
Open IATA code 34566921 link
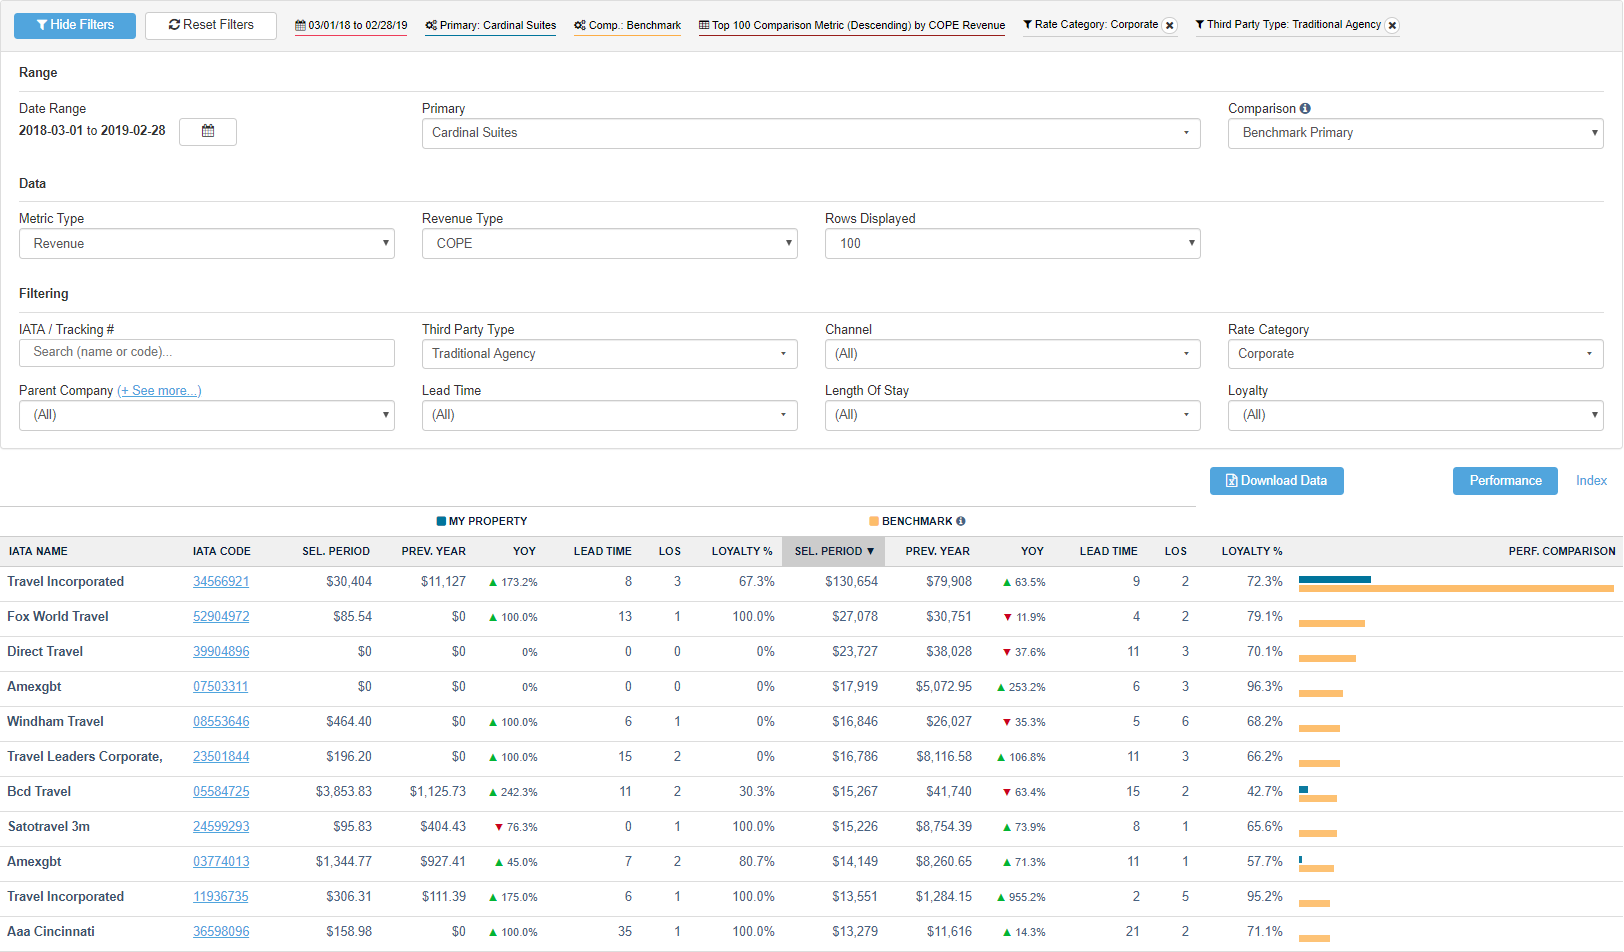click(x=221, y=582)
